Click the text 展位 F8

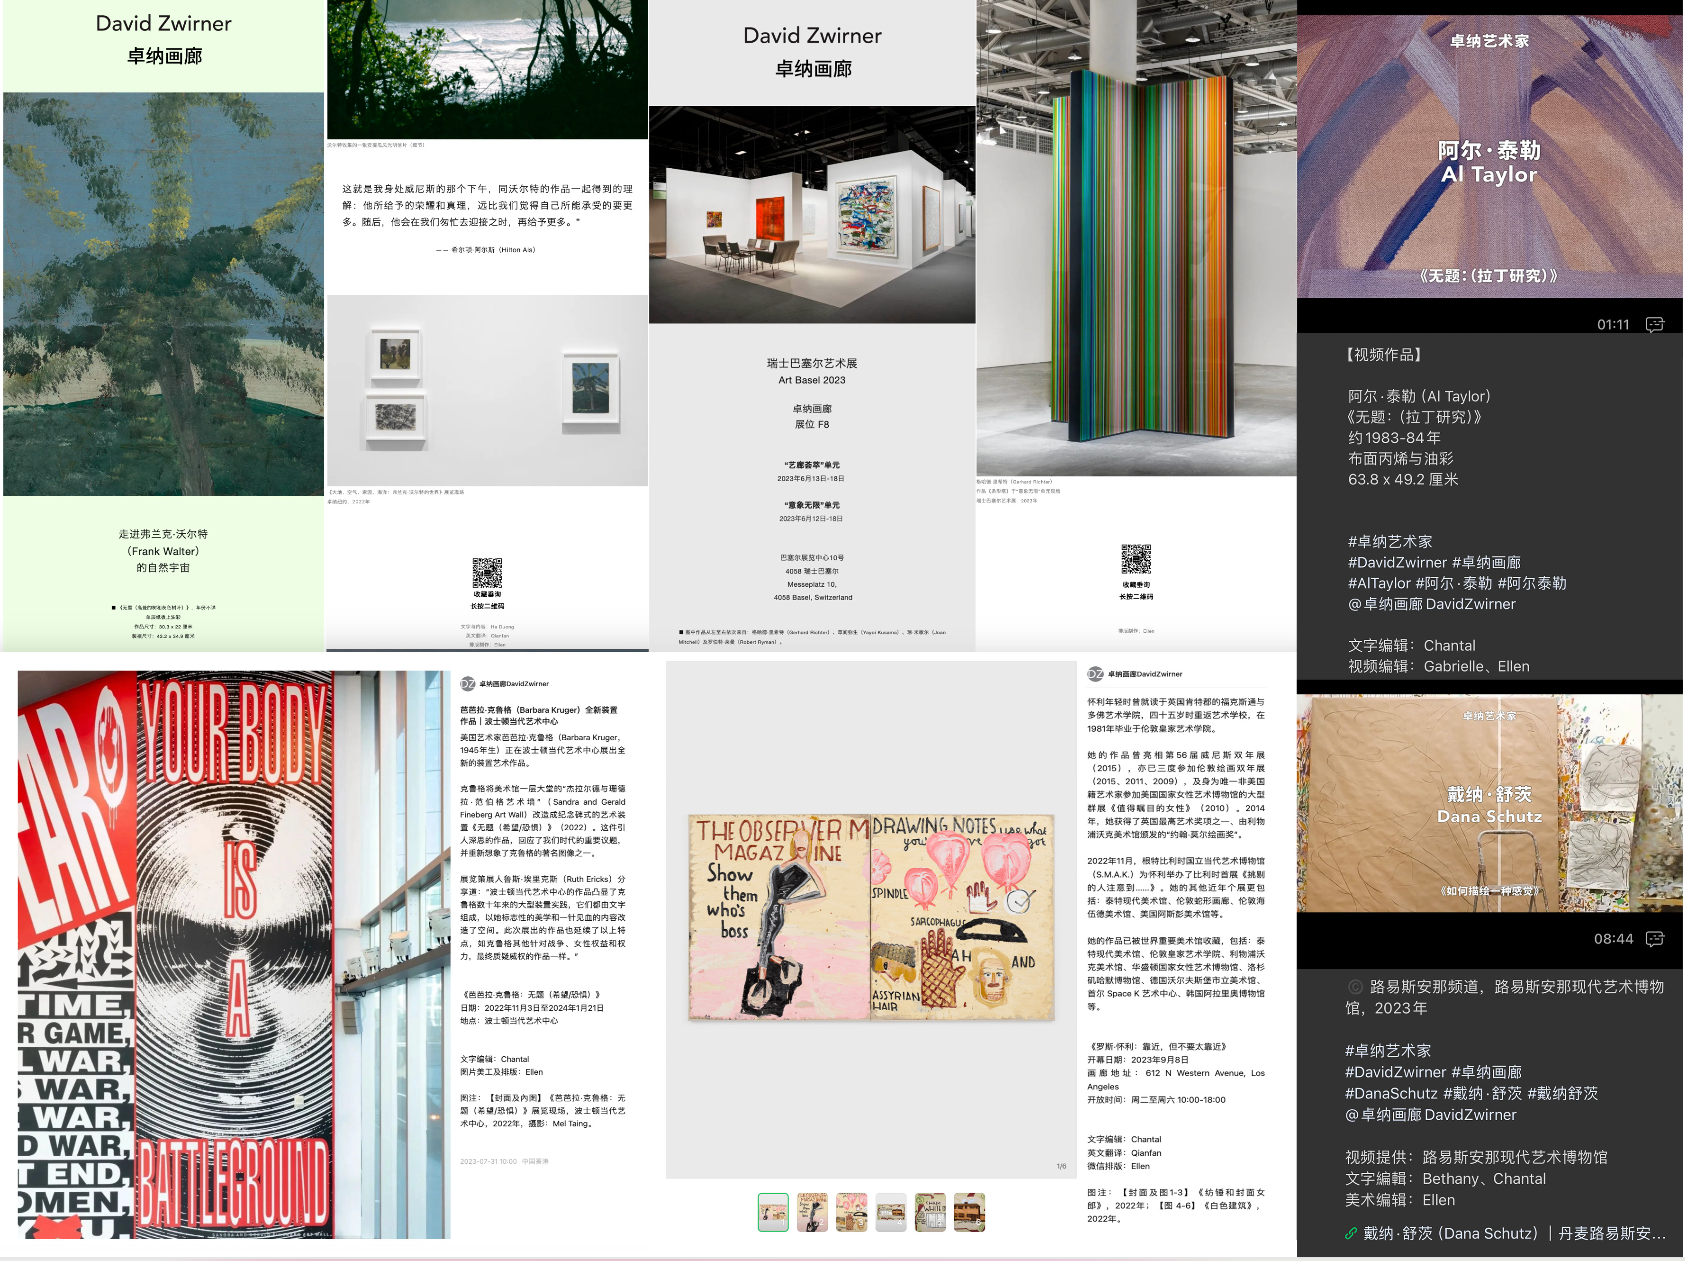pyautogui.click(x=812, y=425)
